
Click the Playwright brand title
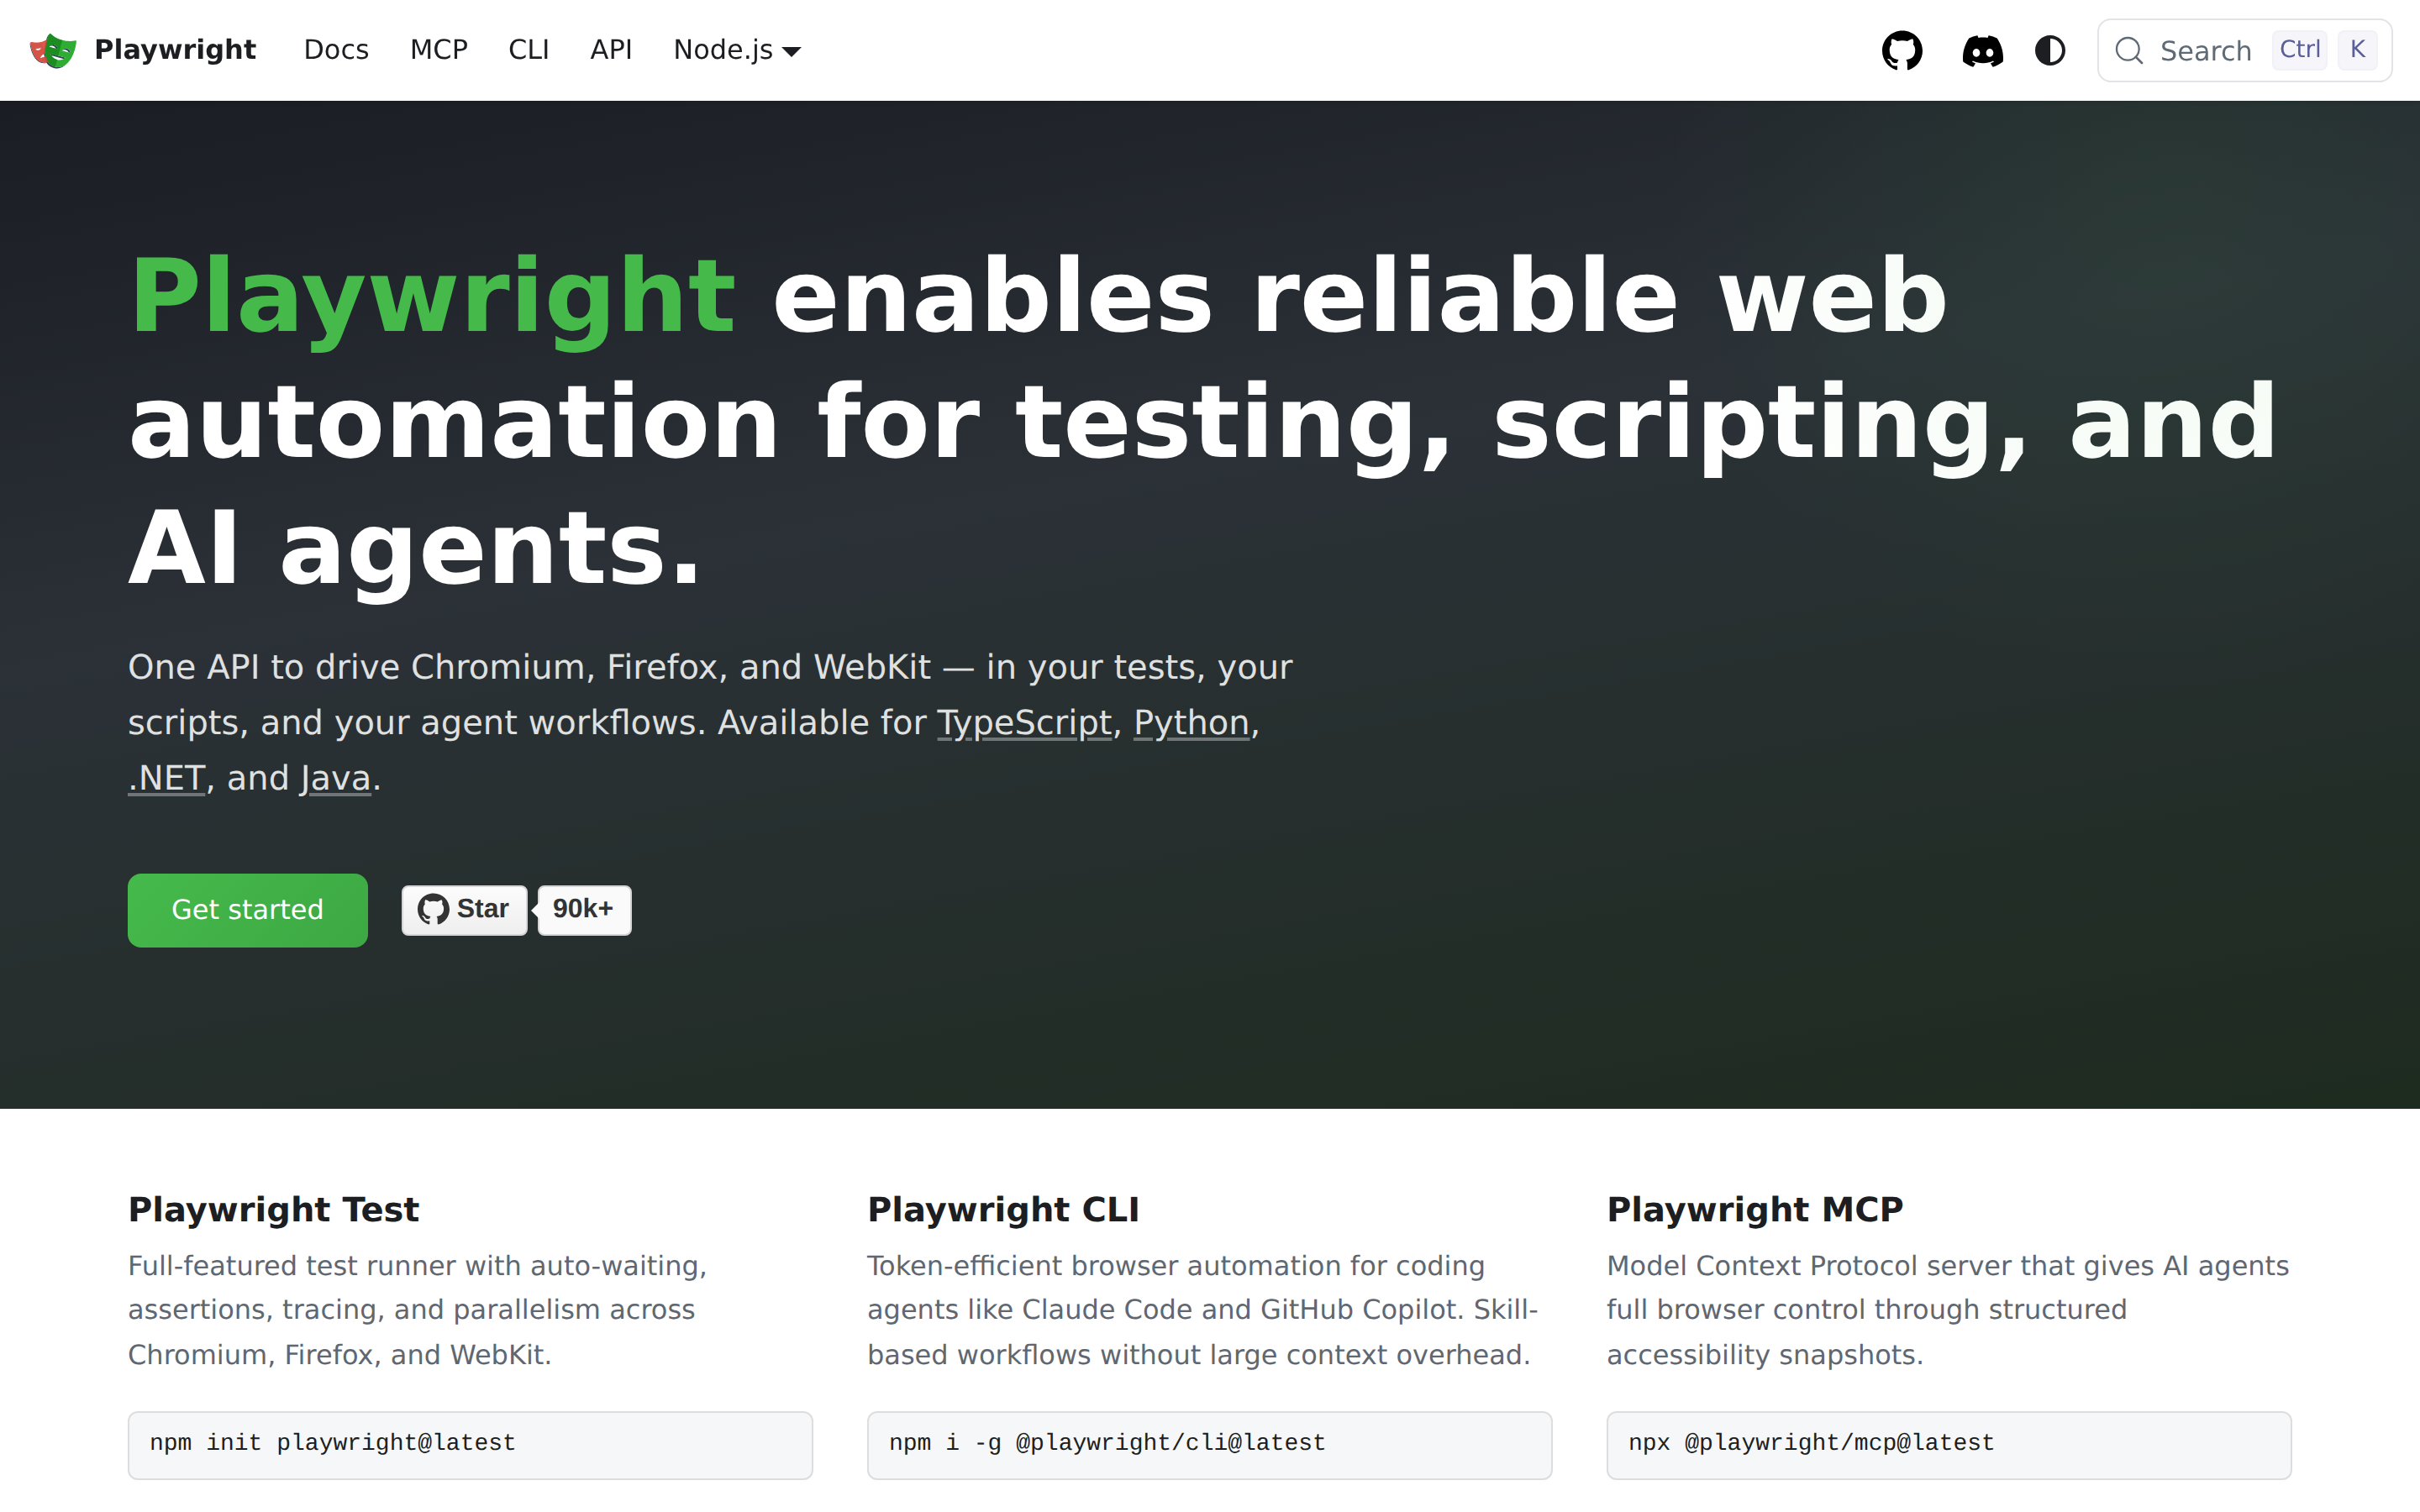tap(175, 50)
